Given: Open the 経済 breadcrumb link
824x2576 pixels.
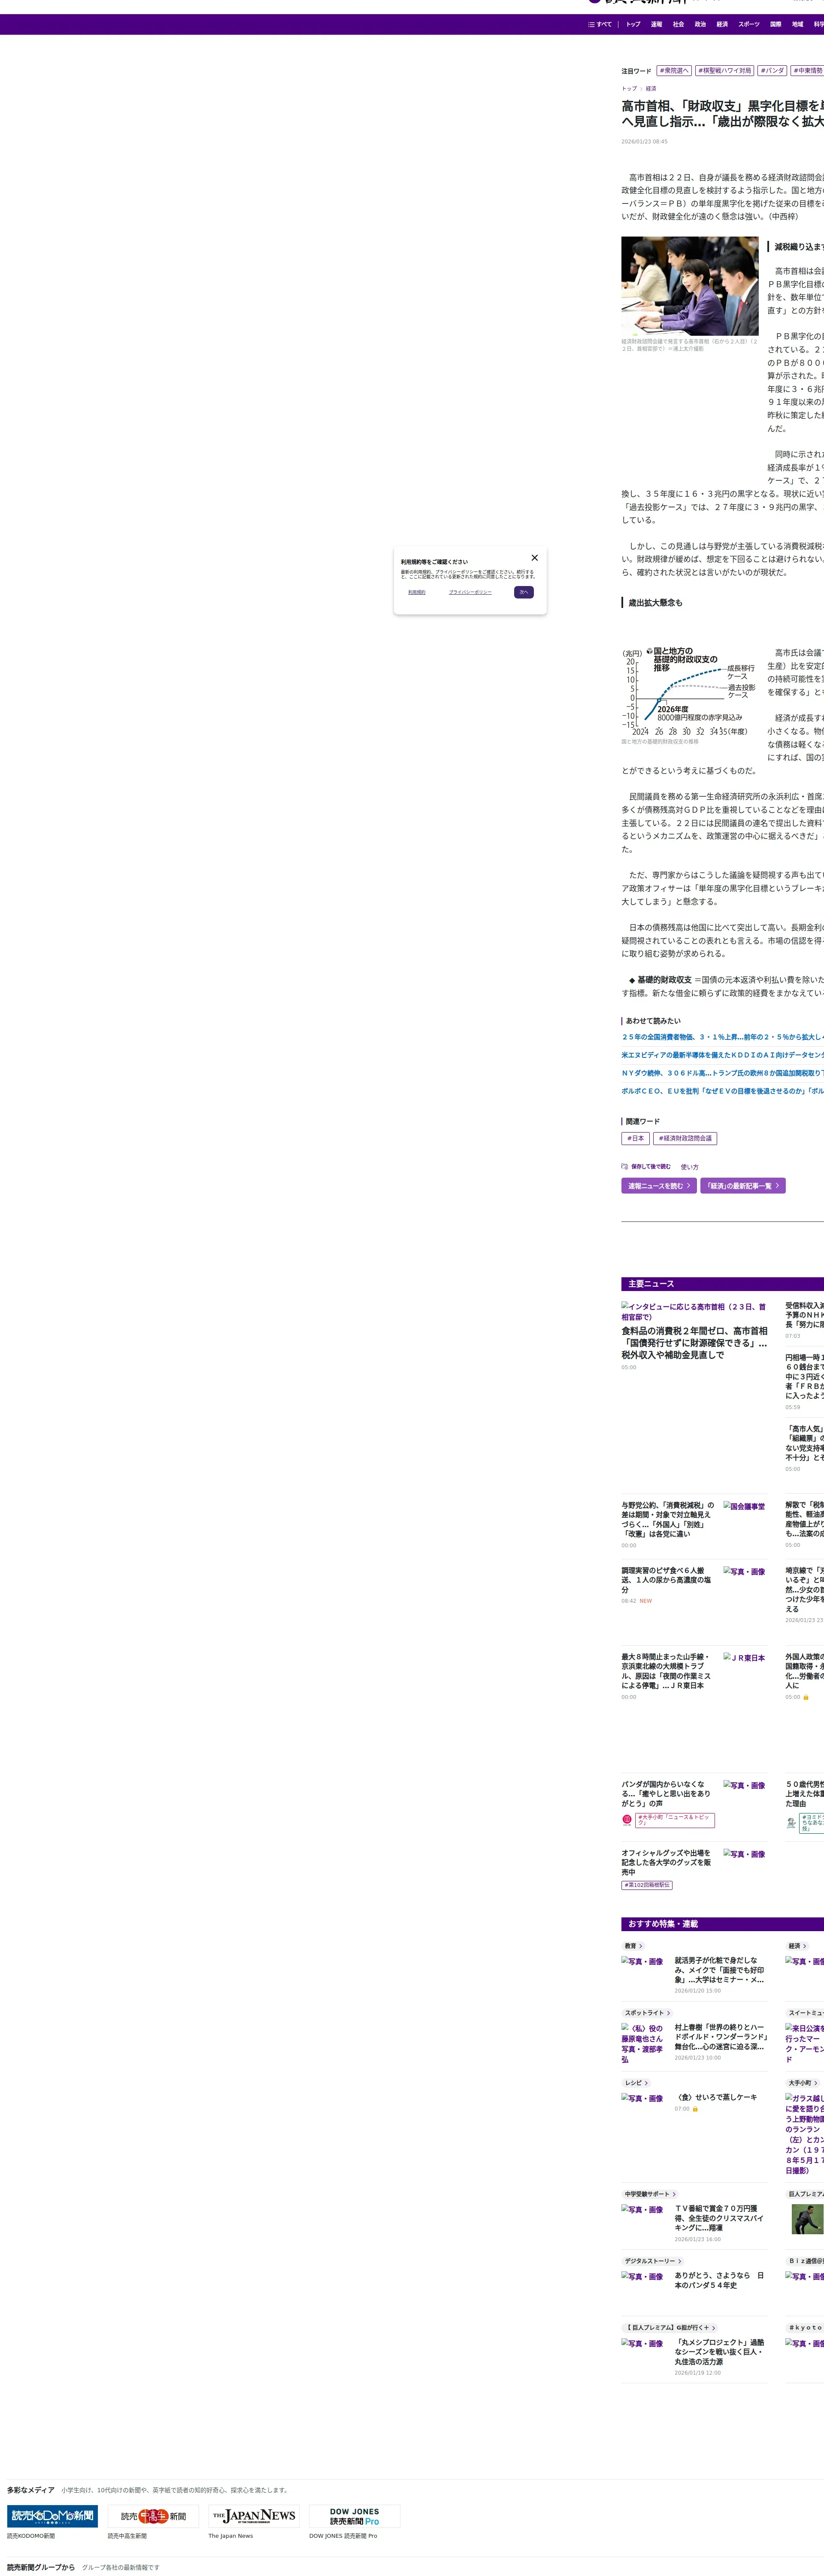Looking at the screenshot, I should (x=651, y=88).
